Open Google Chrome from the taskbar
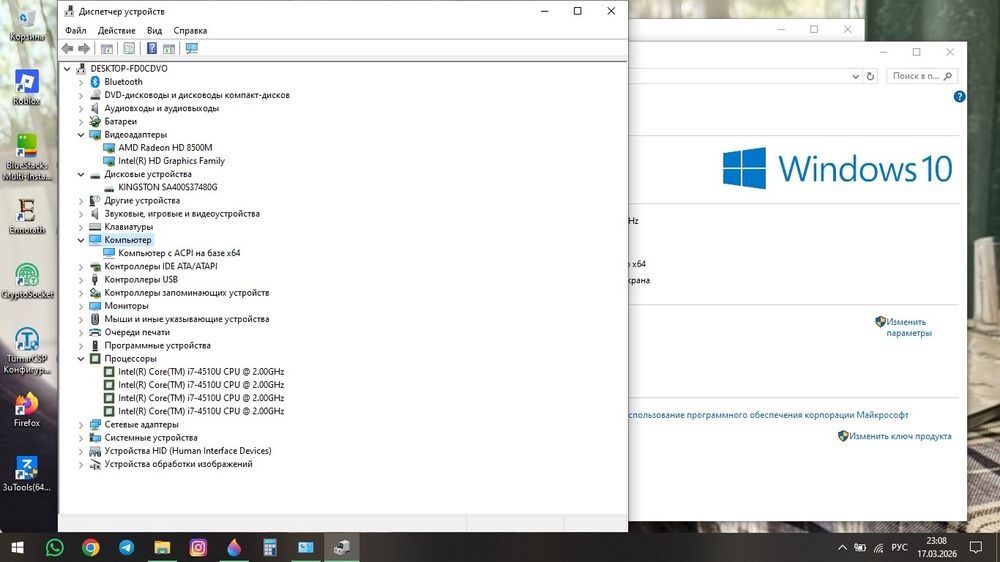 [91, 547]
